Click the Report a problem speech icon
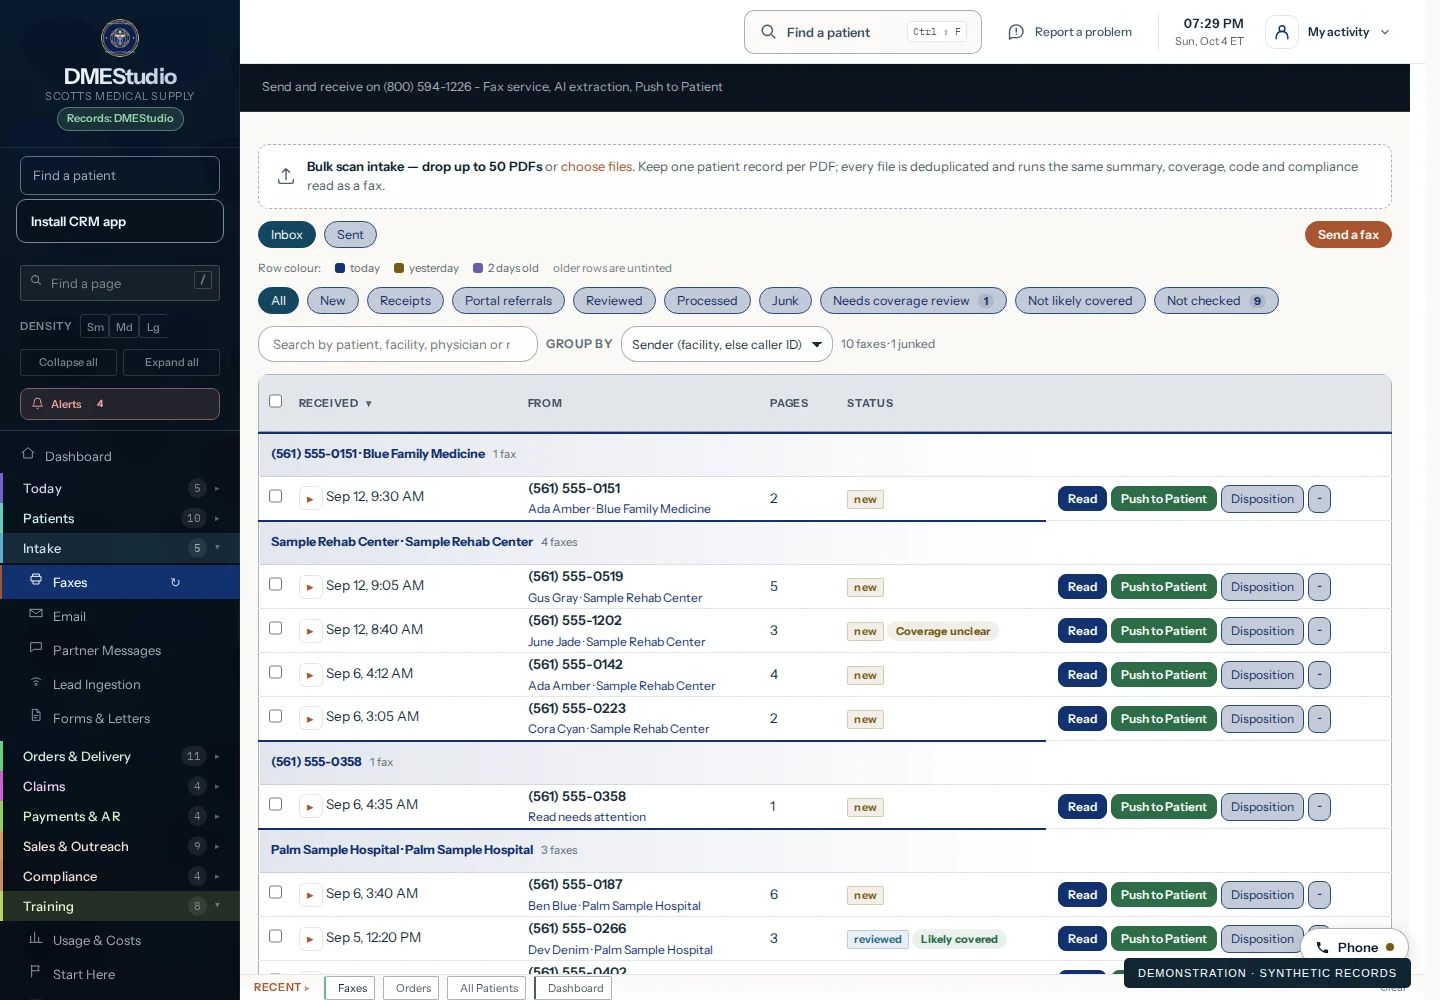1440x1000 pixels. (x=1016, y=32)
